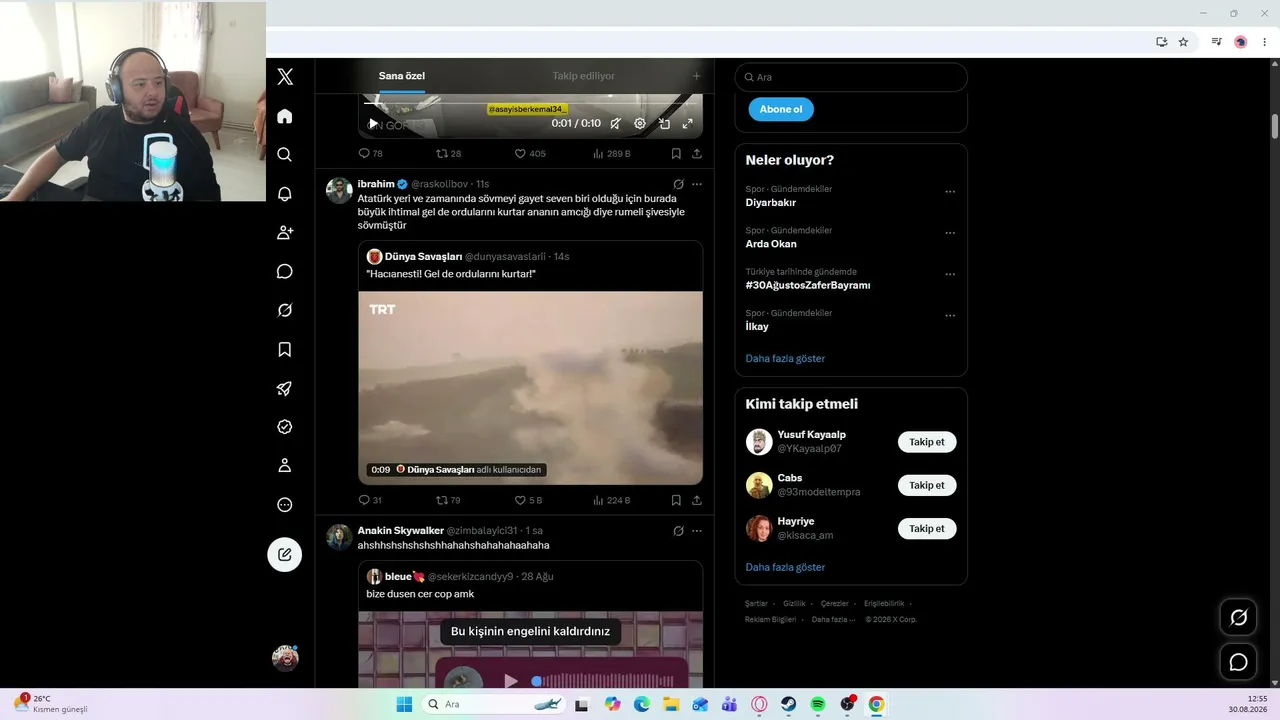Go to Home in the X sidebar

coord(285,116)
